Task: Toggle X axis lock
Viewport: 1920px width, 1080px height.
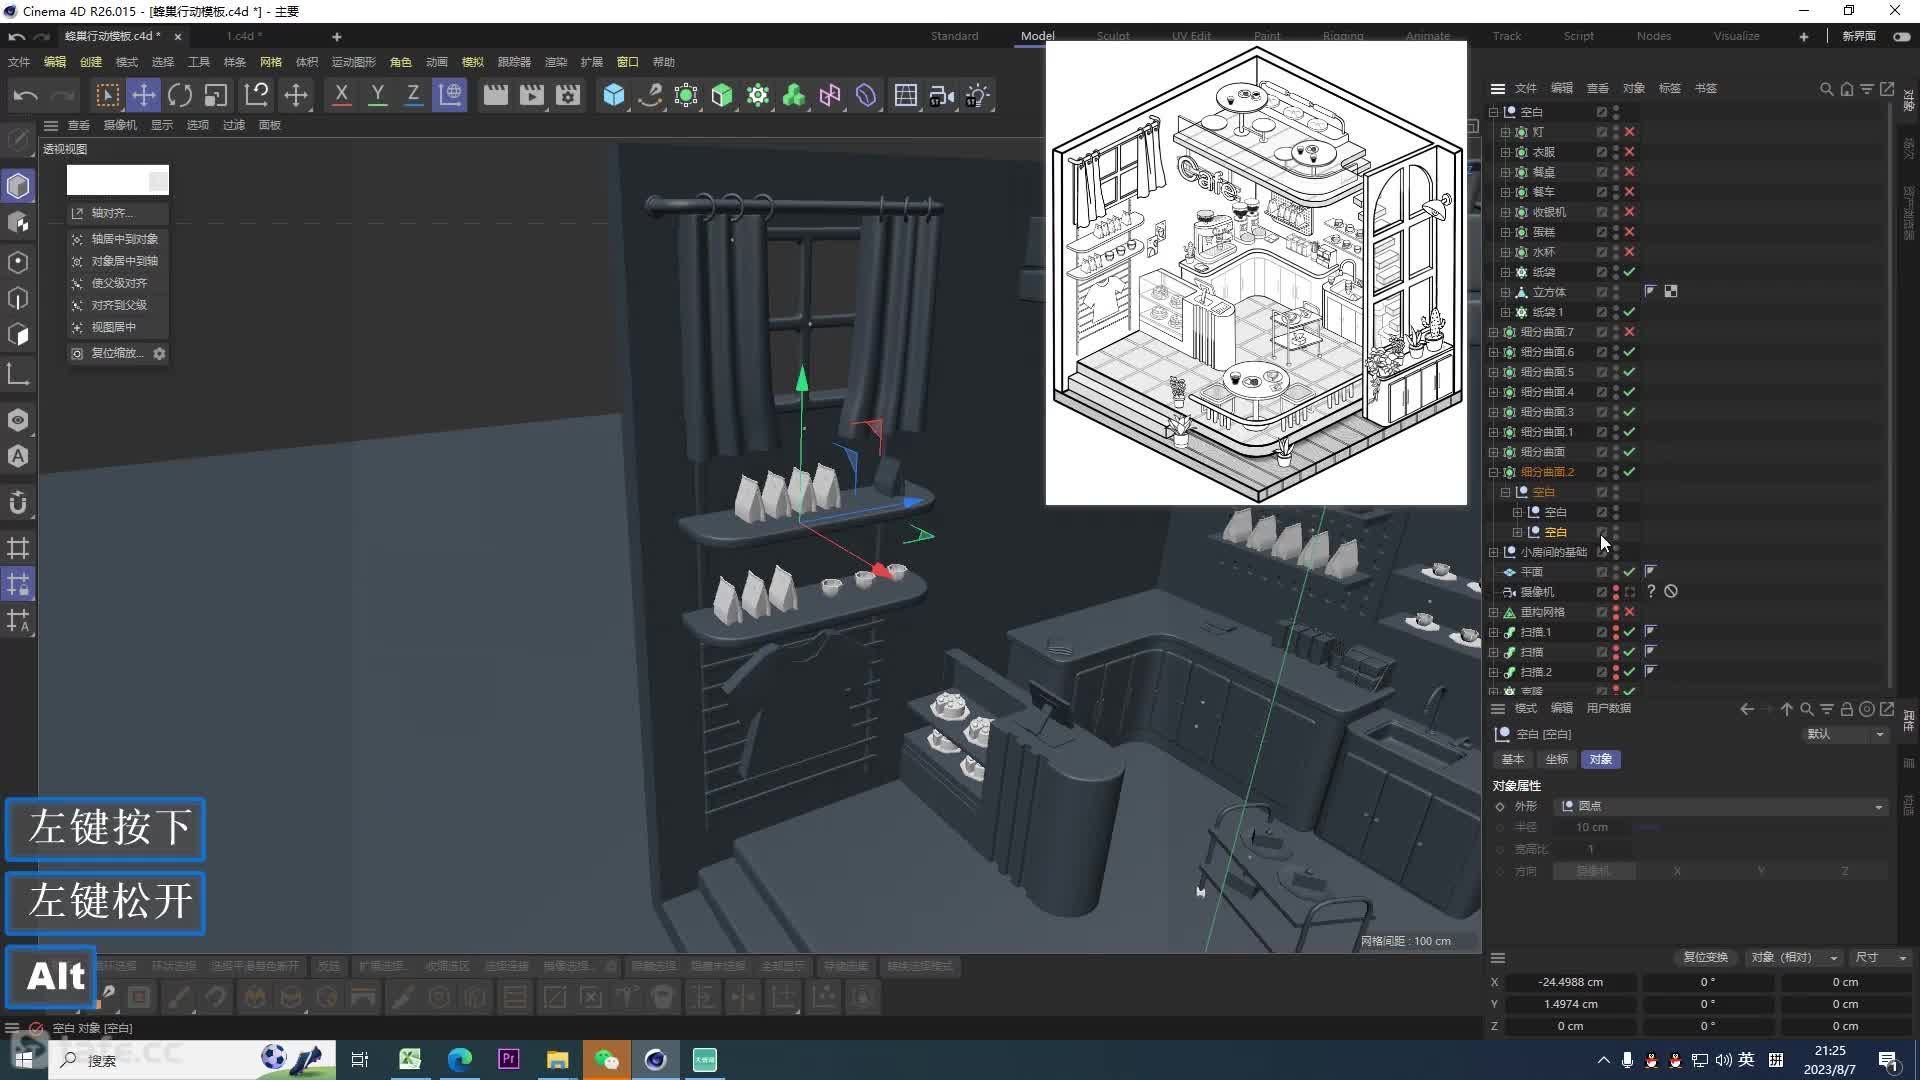Action: coord(342,95)
